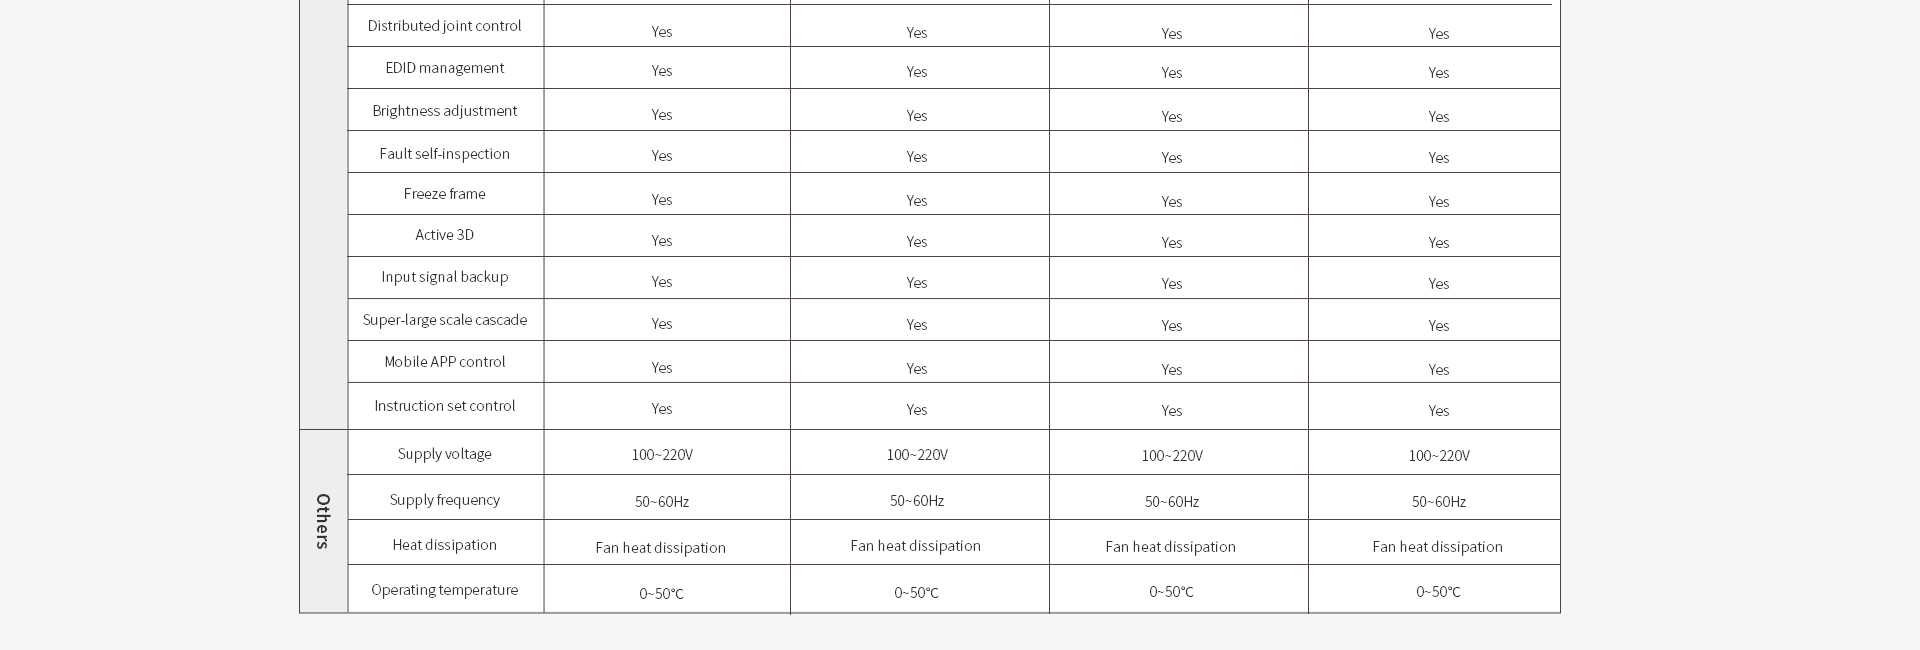Select the last column's "50~60Hz" value

coord(1438,502)
